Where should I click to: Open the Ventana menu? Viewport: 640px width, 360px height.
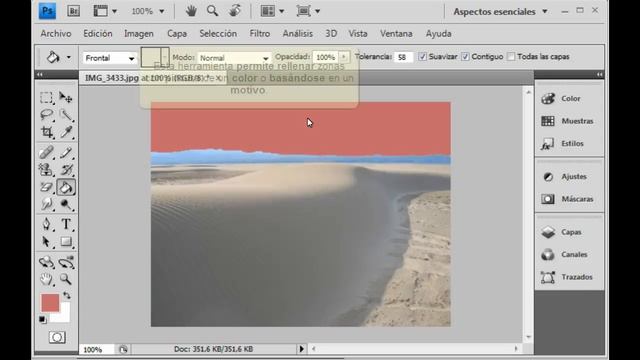point(396,33)
